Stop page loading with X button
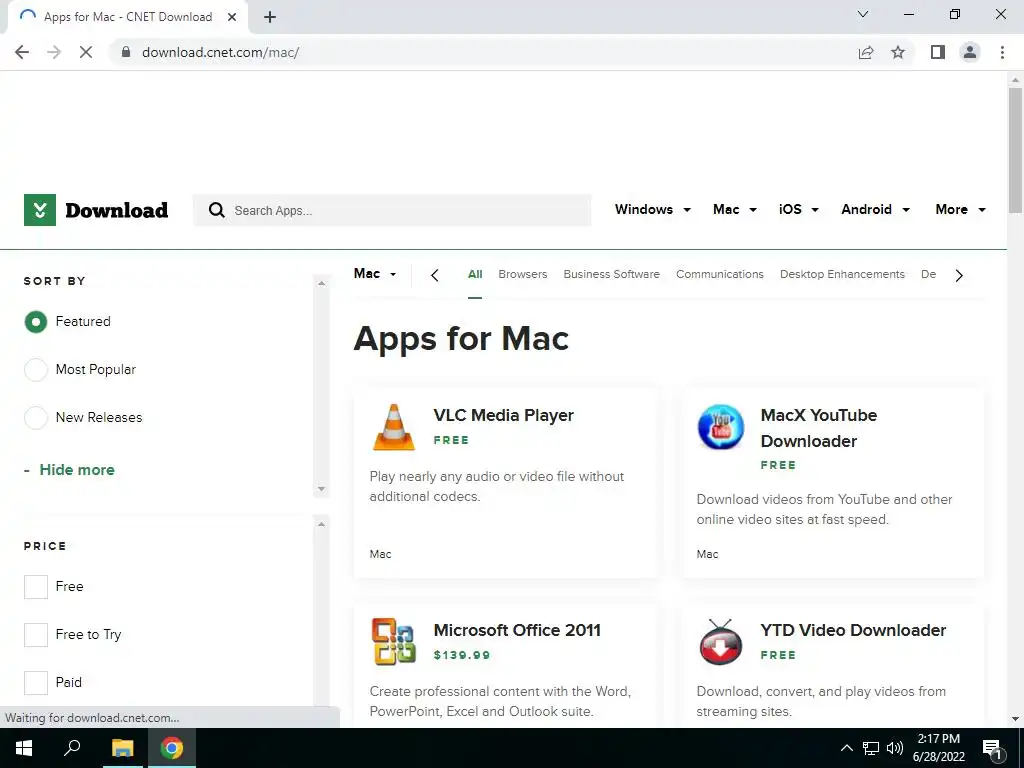 click(86, 52)
